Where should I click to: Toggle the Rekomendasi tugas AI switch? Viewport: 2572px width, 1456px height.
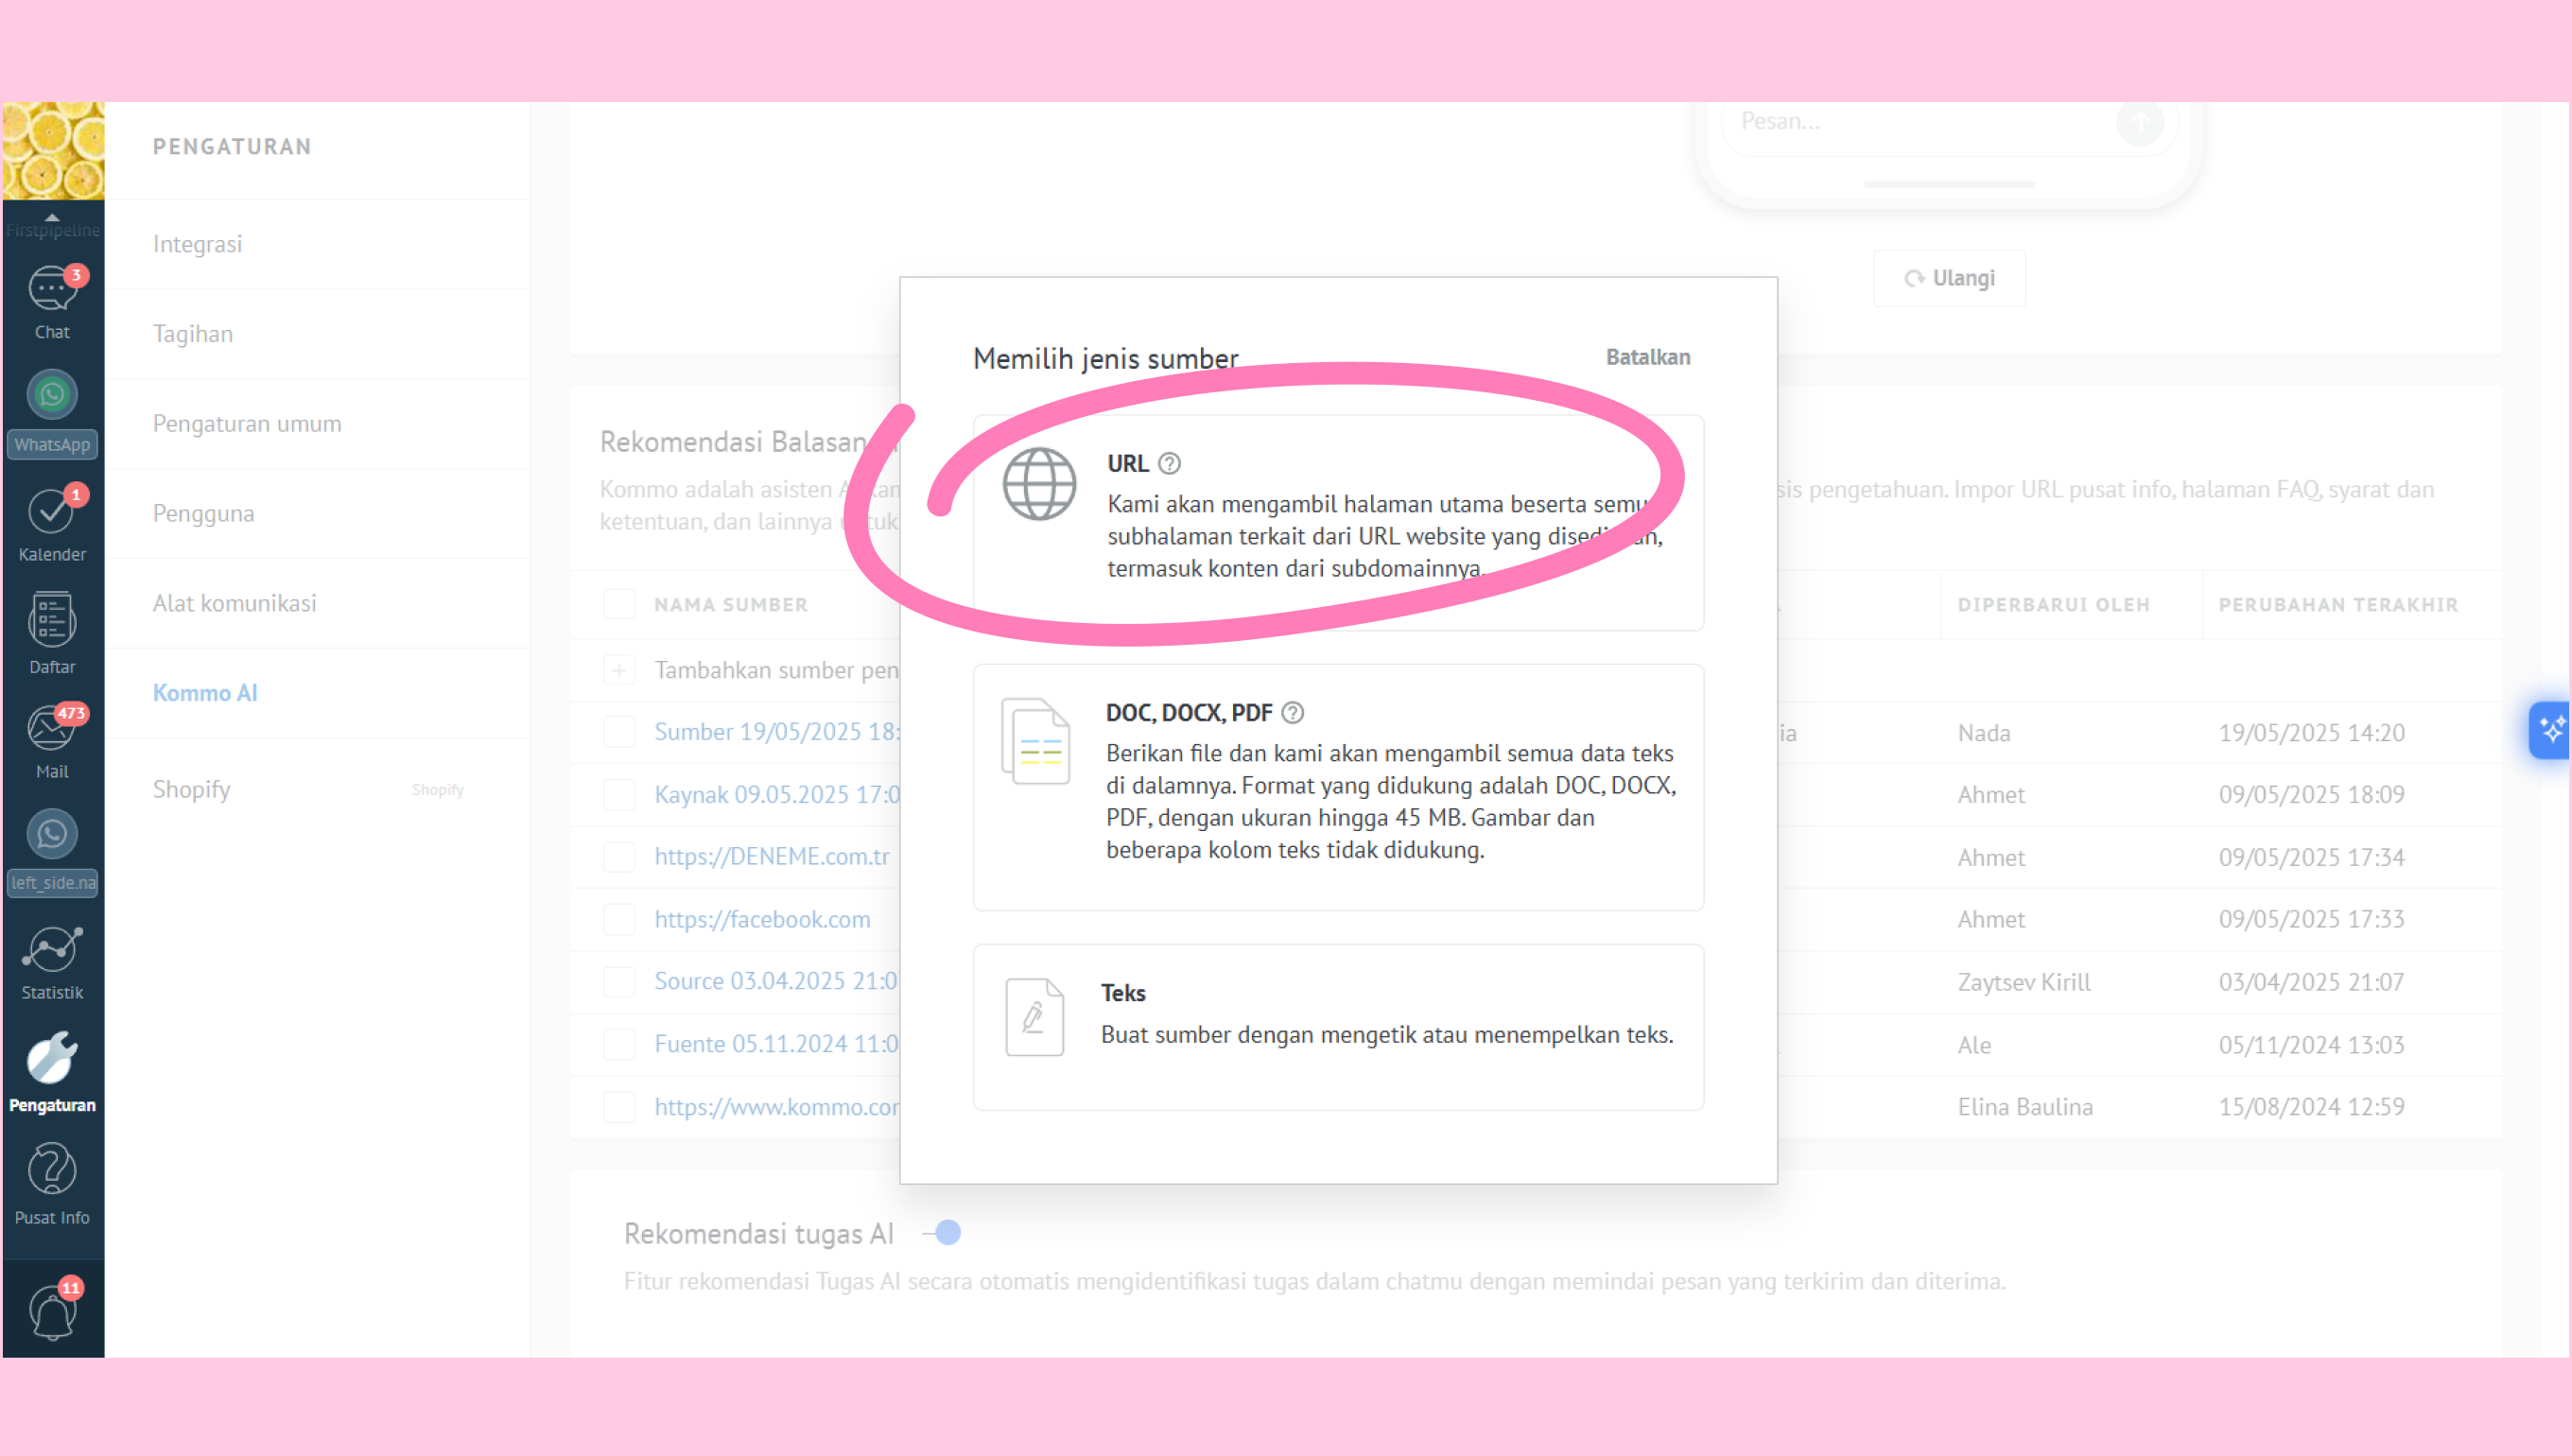(942, 1233)
